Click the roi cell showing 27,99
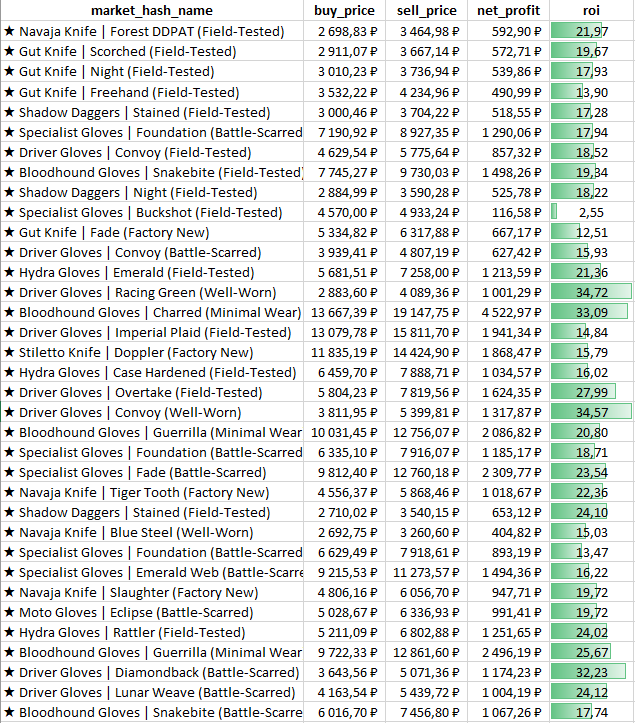635x723 pixels. [592, 392]
